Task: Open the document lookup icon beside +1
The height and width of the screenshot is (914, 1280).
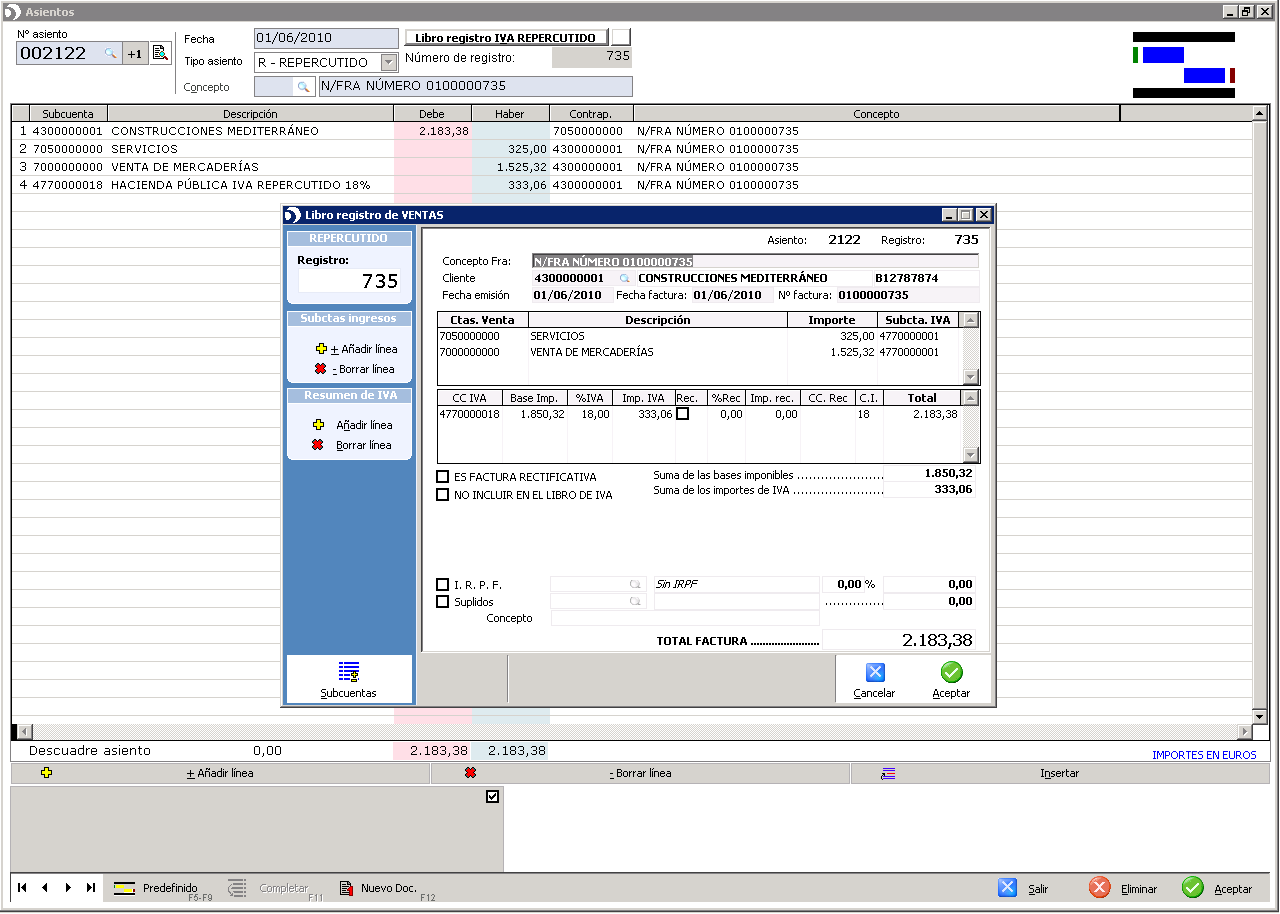Action: [x=160, y=54]
